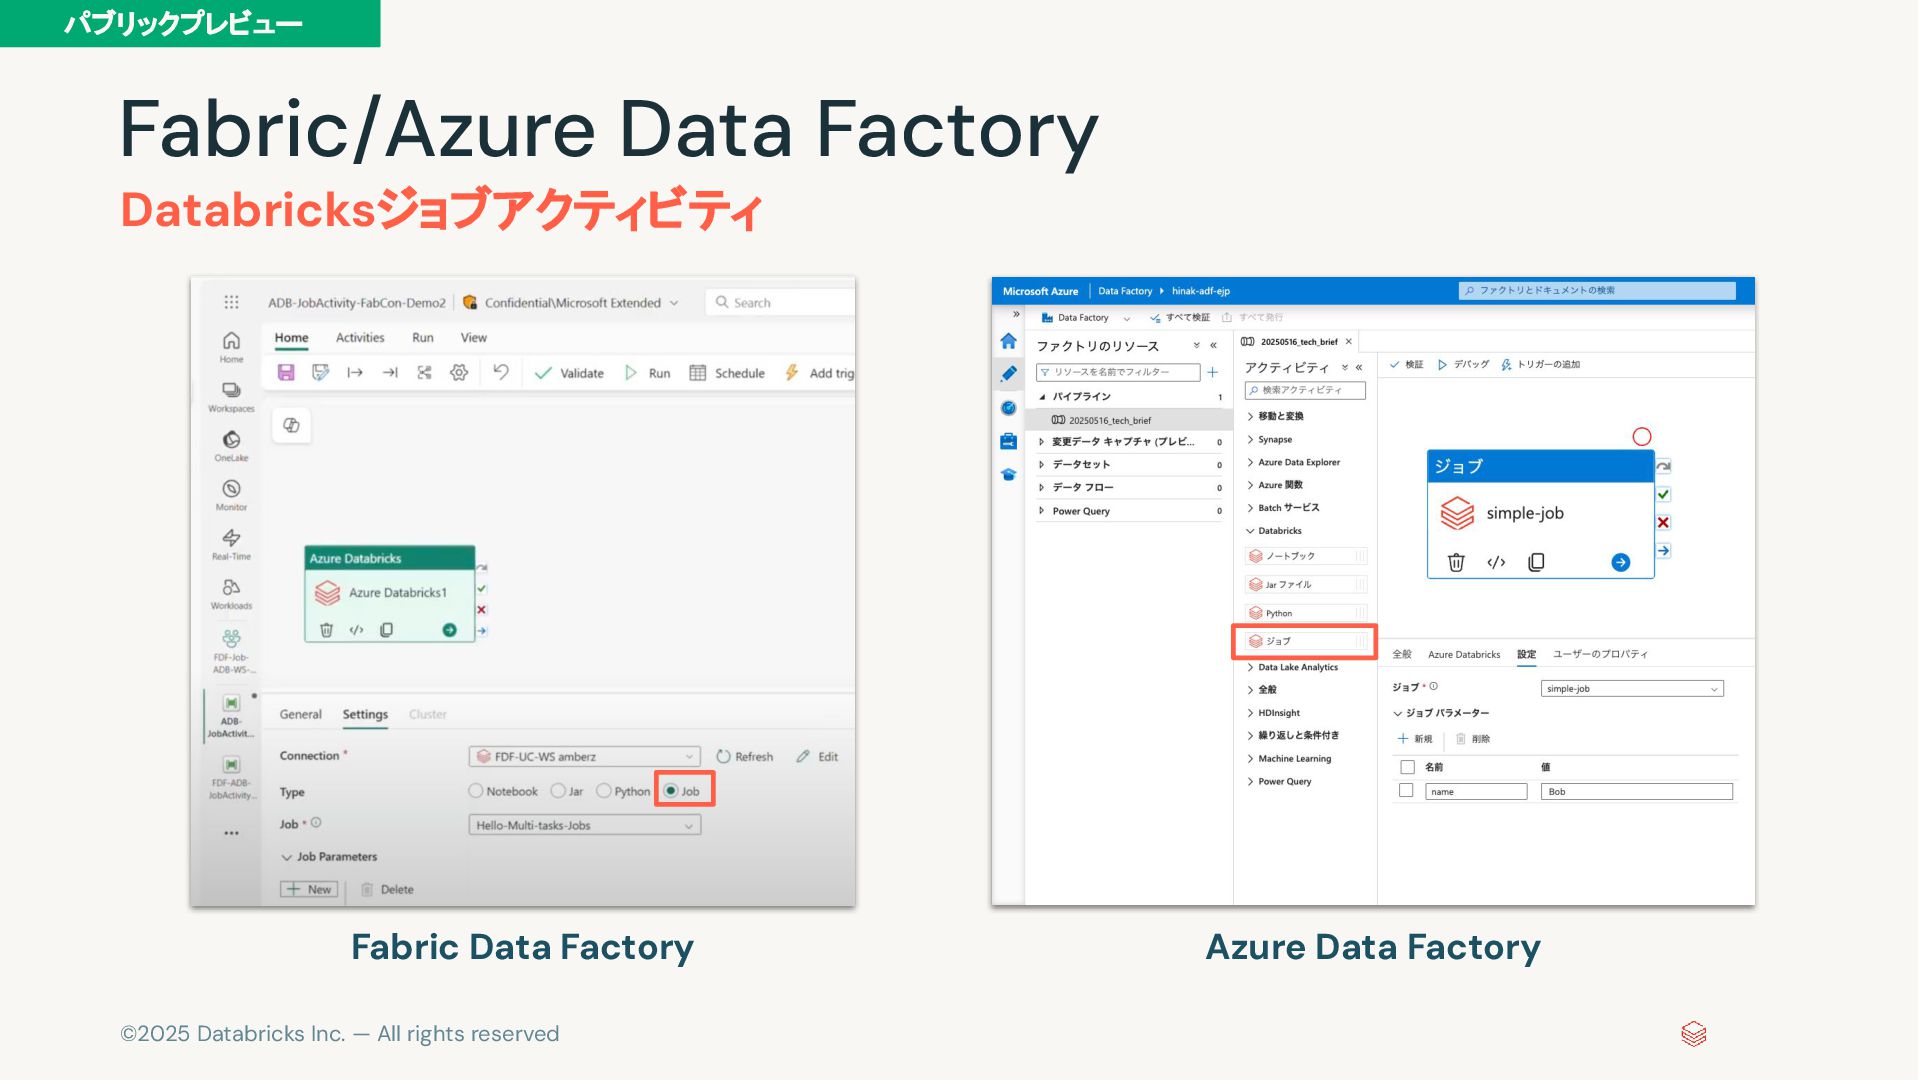Screen dimensions: 1918x1080
Task: Click the デバッグ button in ADF toolbar
Action: point(1463,365)
